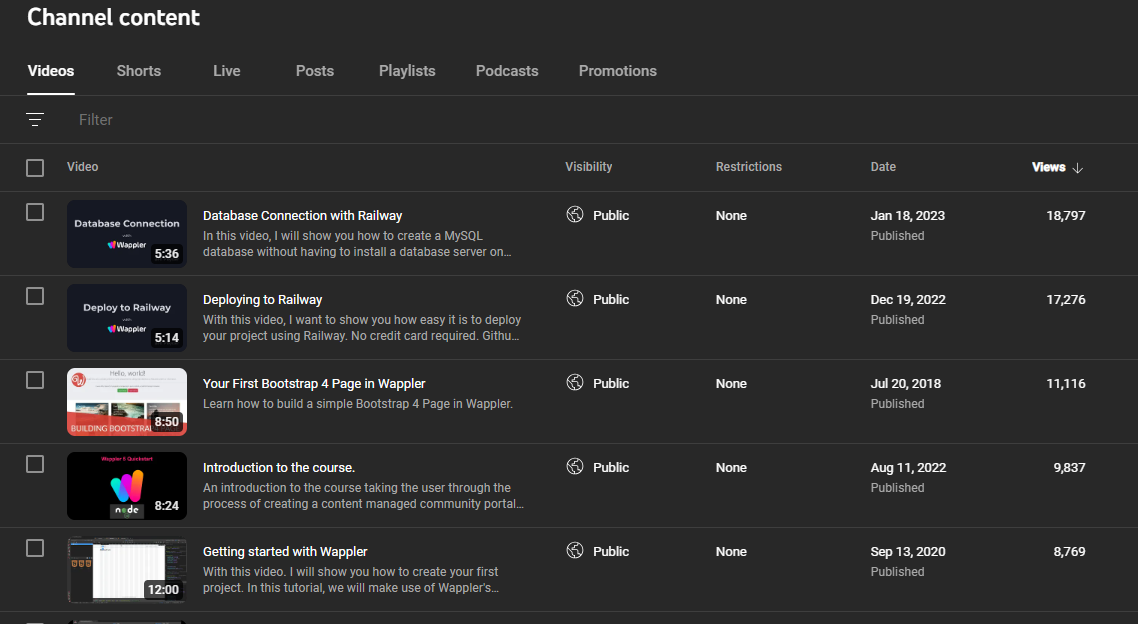Click the Aug 11, 2022 date
This screenshot has height=624, width=1138.
(909, 468)
